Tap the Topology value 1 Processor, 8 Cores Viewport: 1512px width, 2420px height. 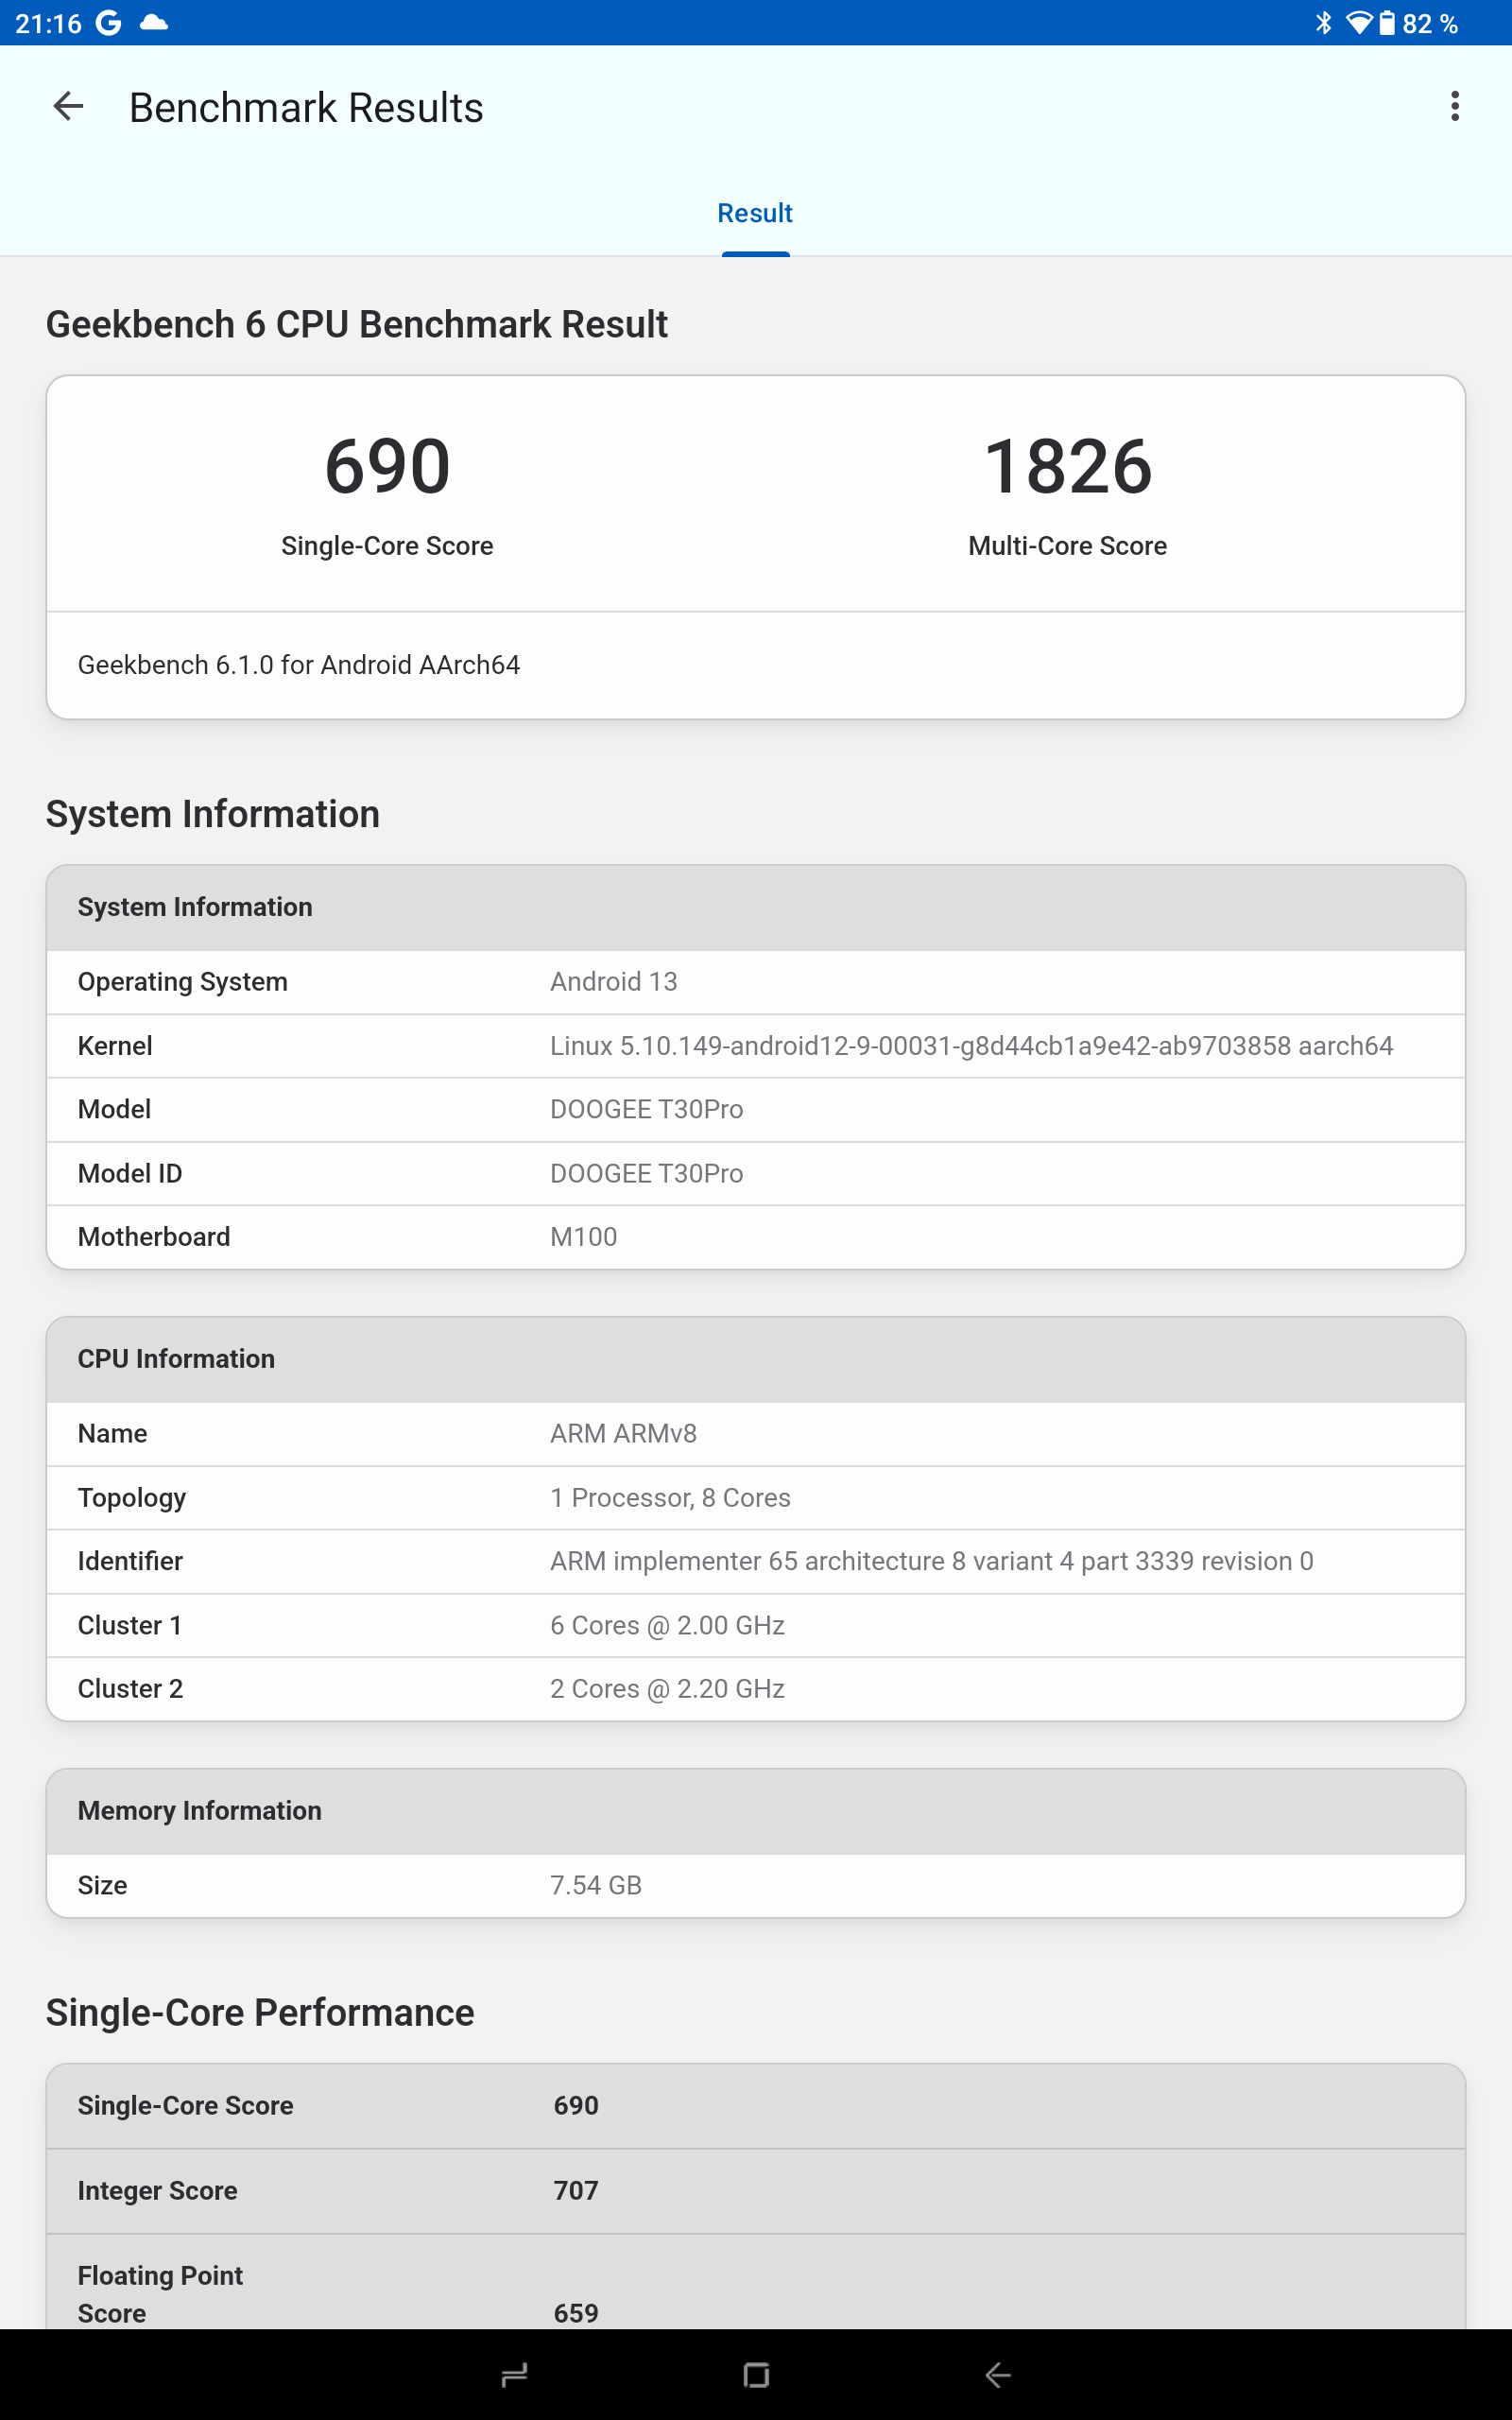670,1498
